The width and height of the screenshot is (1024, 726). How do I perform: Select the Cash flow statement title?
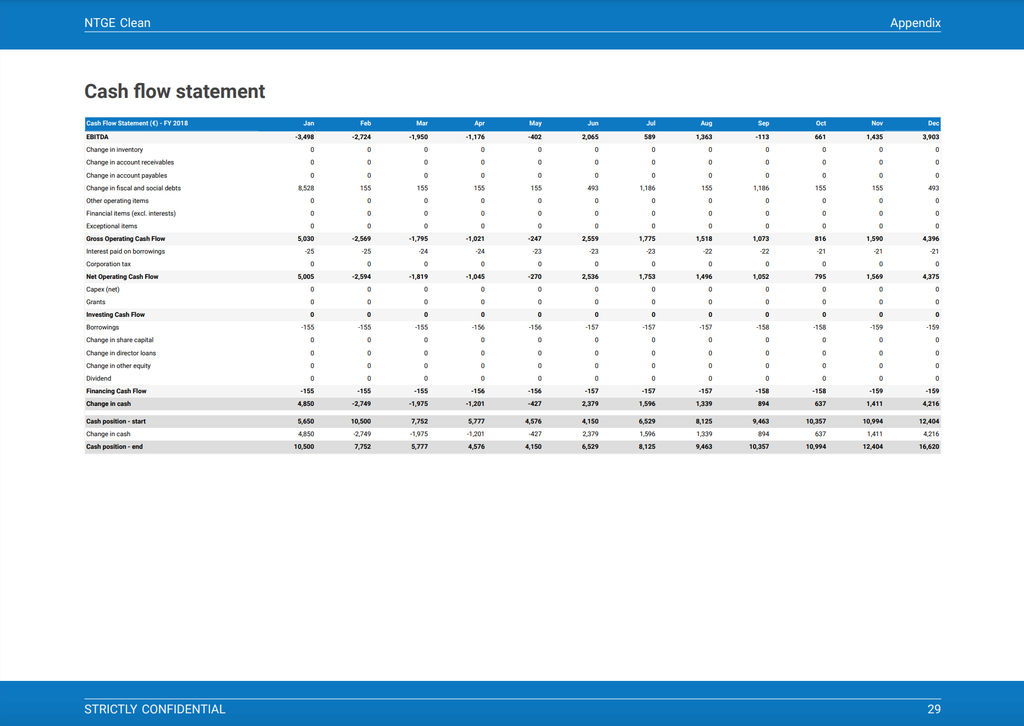(173, 91)
